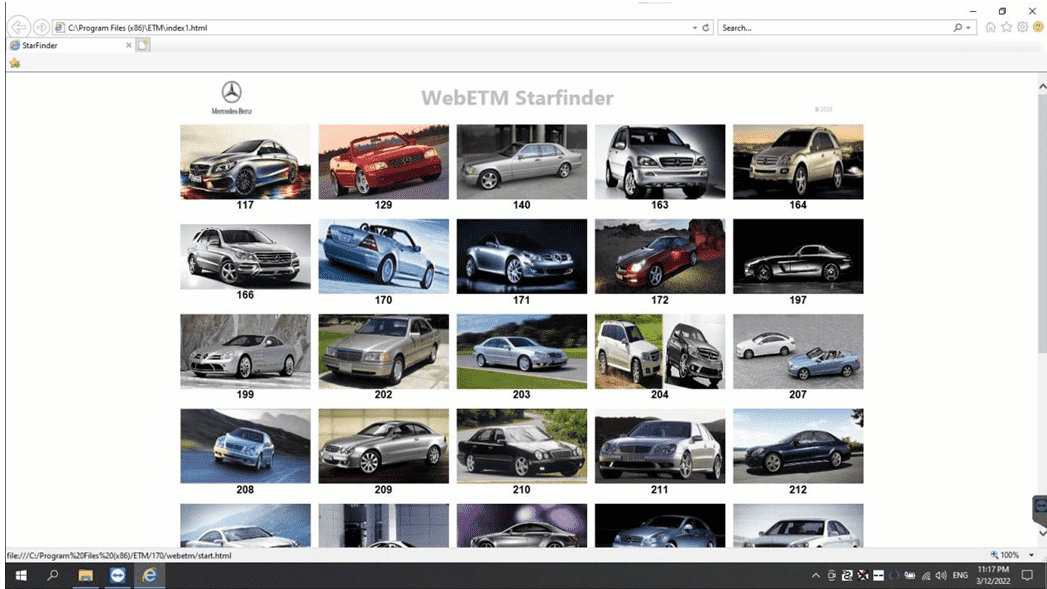Open the volume speaker icon in tray
This screenshot has height=589, width=1047.
[941, 575]
